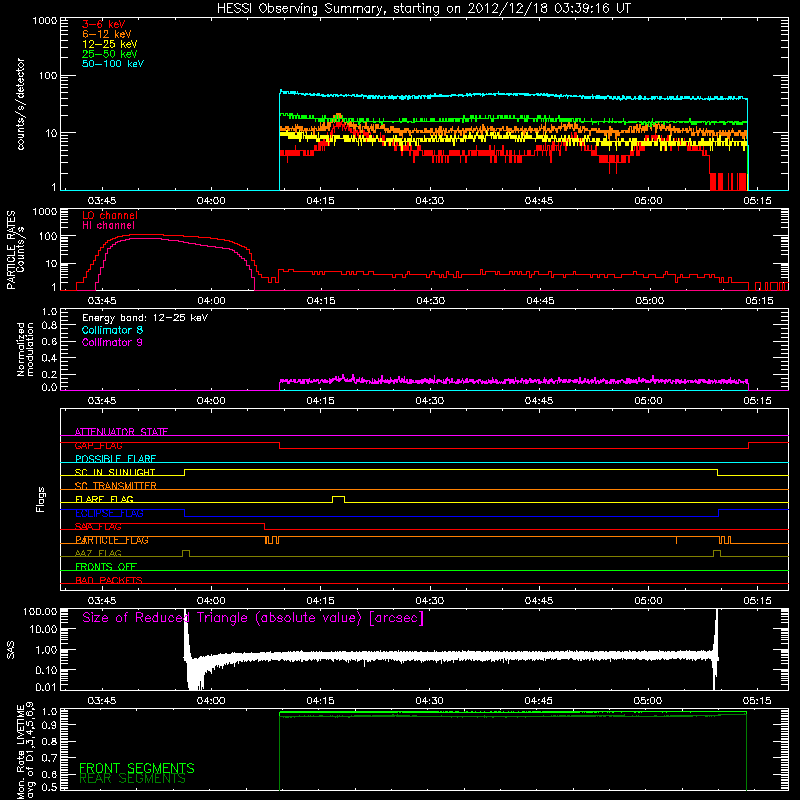Viewport: 800px width, 800px height.
Task: Click the counts/s/detector y-axis label
Action: [x=20, y=104]
